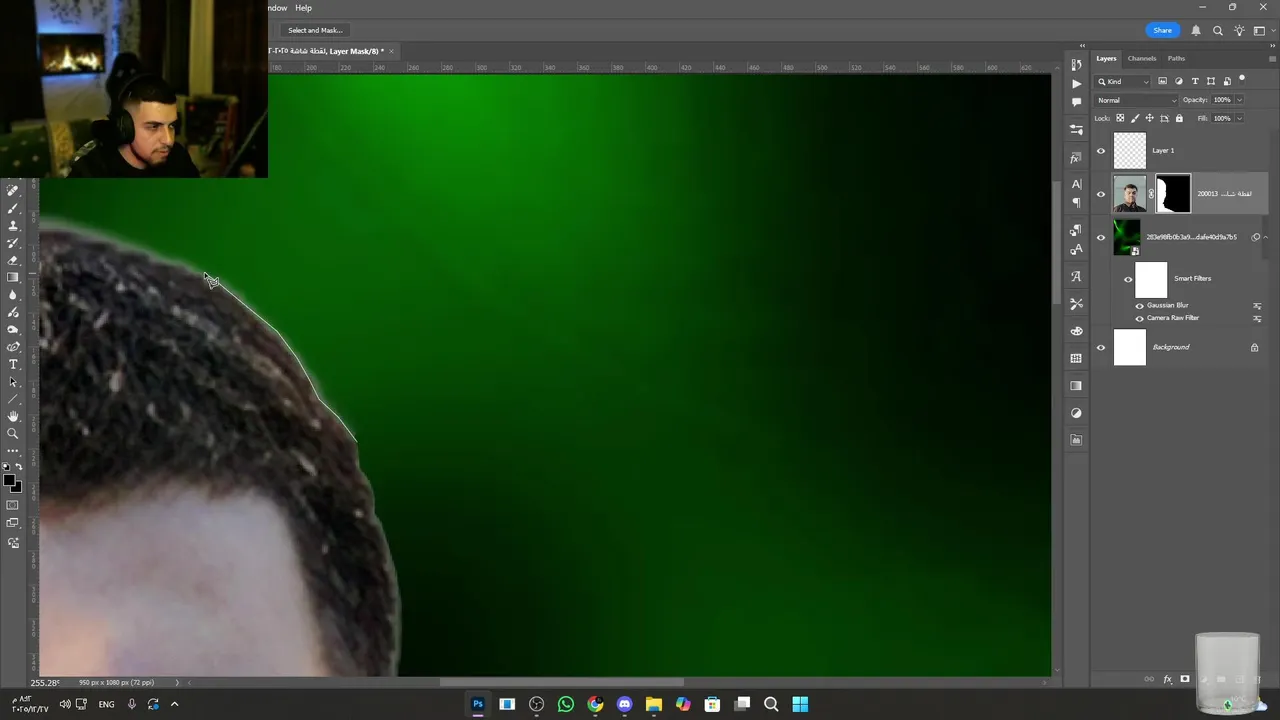Toggle Quick Mask mode icon
This screenshot has width=1280, height=720.
click(13, 505)
